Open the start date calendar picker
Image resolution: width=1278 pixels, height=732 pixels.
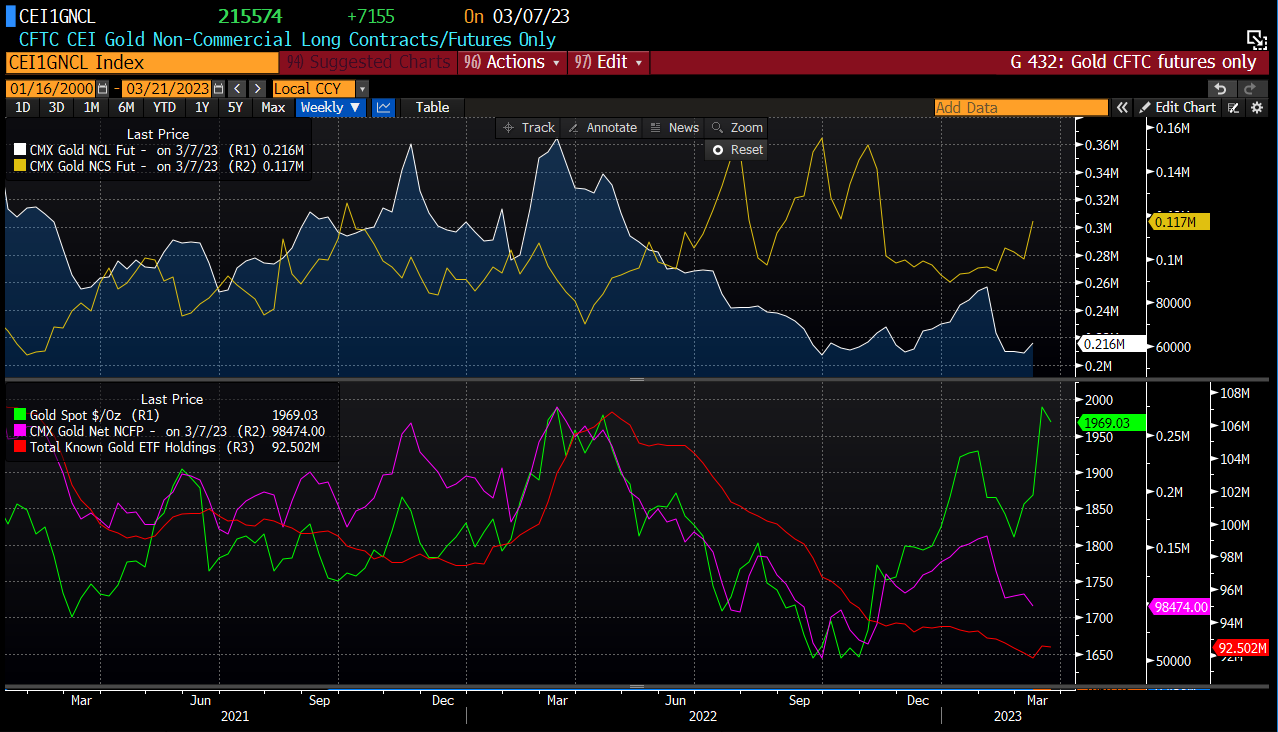pos(101,89)
